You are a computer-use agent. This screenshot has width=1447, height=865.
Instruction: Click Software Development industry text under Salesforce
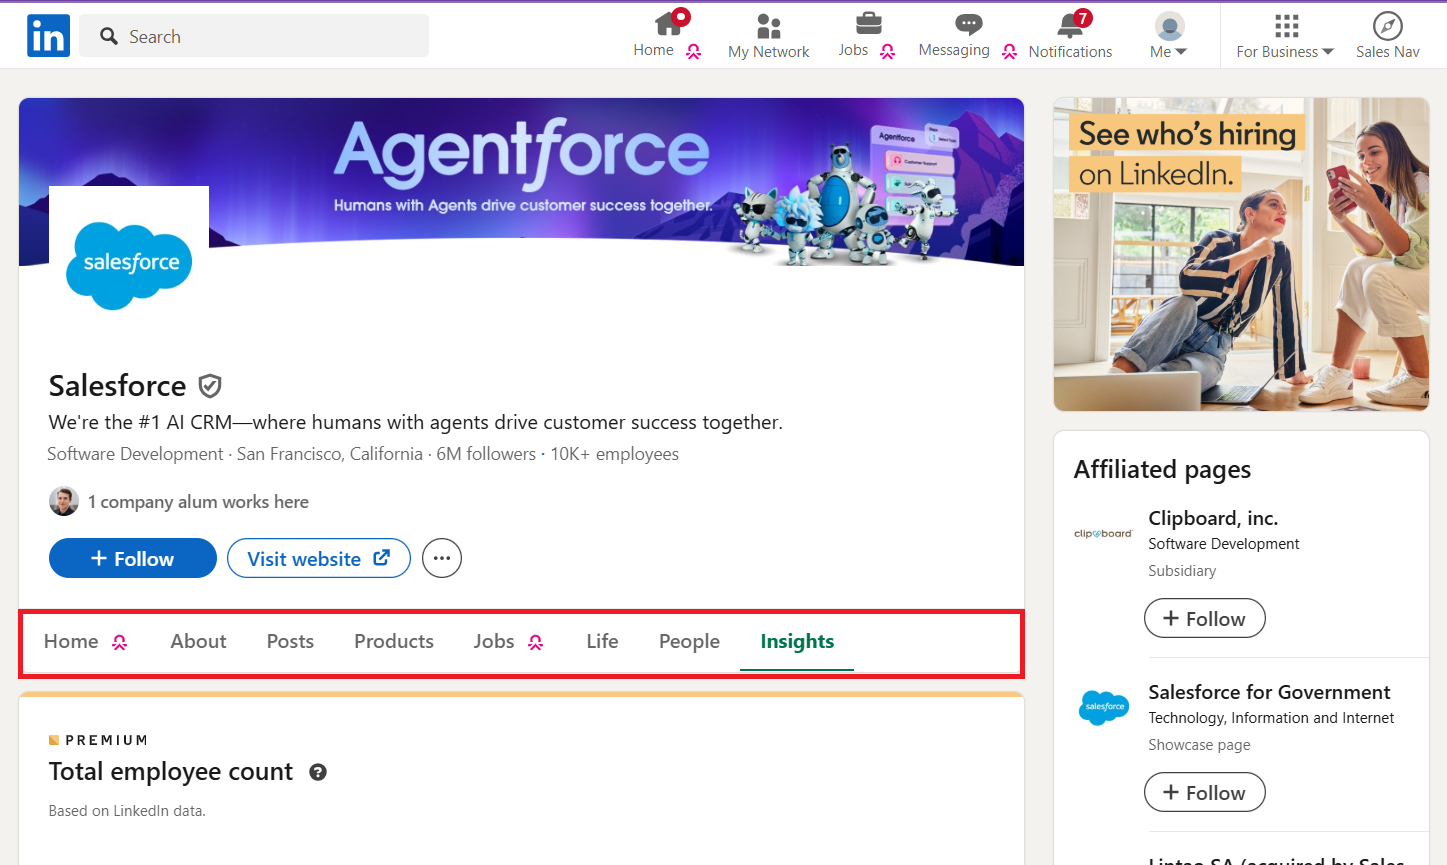(x=135, y=454)
